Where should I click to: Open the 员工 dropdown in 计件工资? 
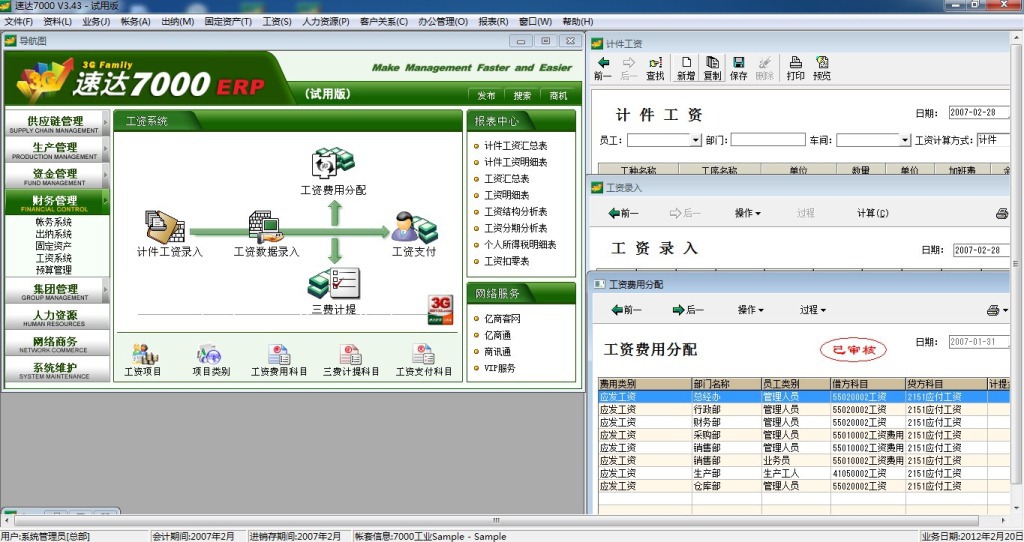[696, 140]
